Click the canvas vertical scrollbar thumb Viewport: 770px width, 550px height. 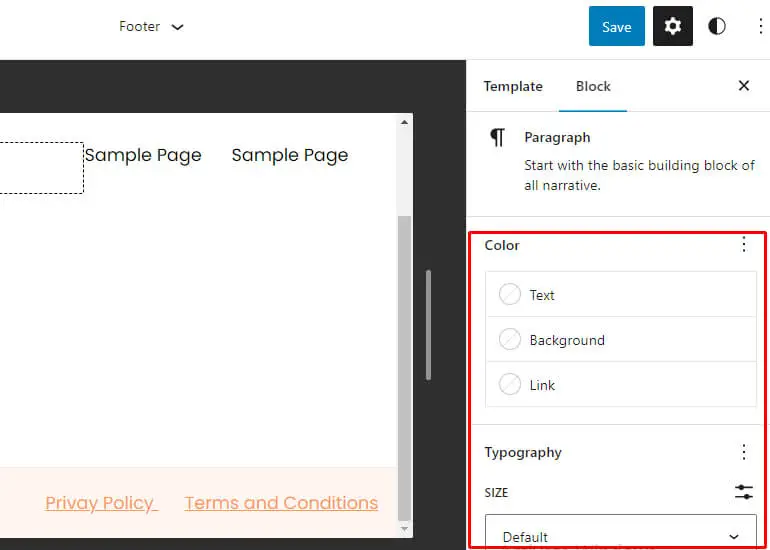click(x=404, y=367)
